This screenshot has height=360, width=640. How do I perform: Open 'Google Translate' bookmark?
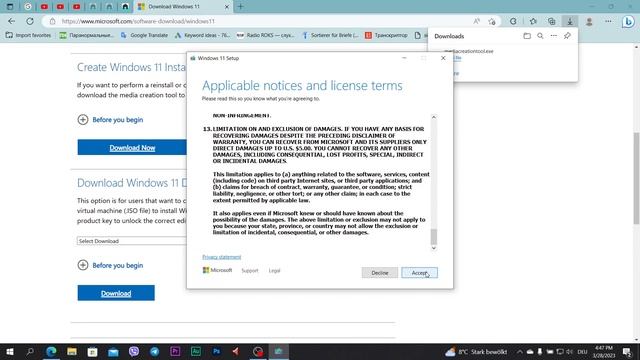click(144, 36)
